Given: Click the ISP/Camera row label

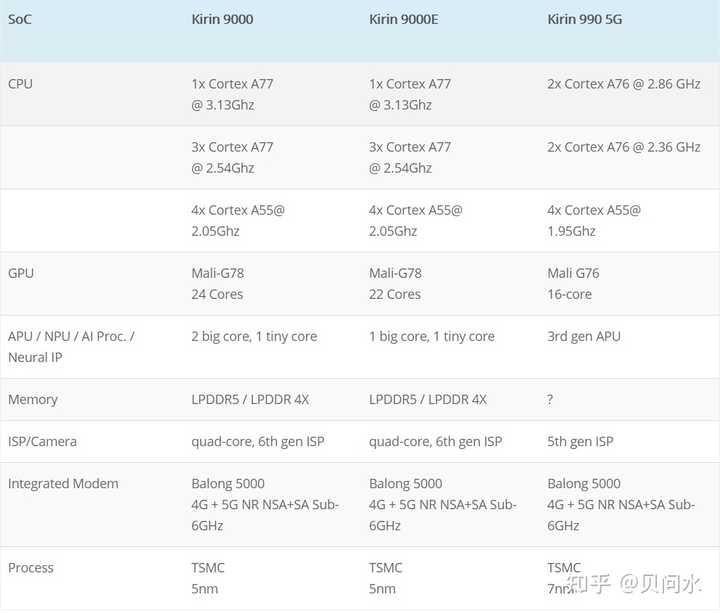Looking at the screenshot, I should (42, 441).
